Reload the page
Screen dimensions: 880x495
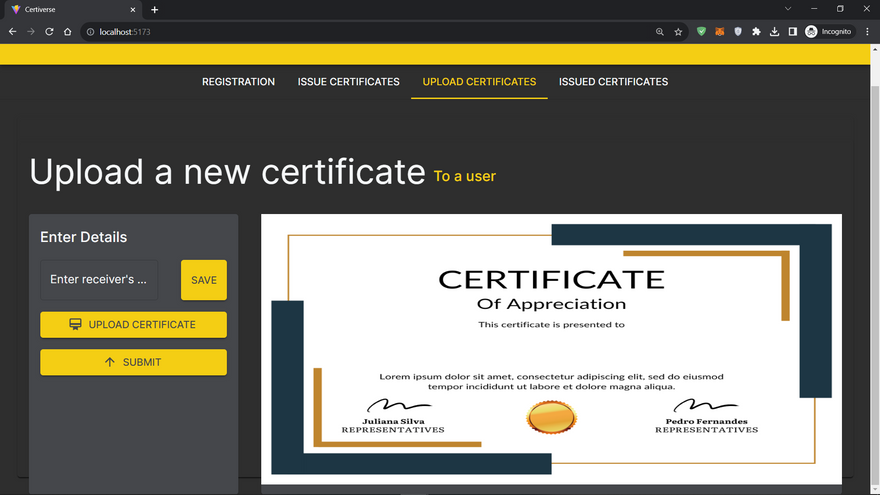click(x=49, y=32)
